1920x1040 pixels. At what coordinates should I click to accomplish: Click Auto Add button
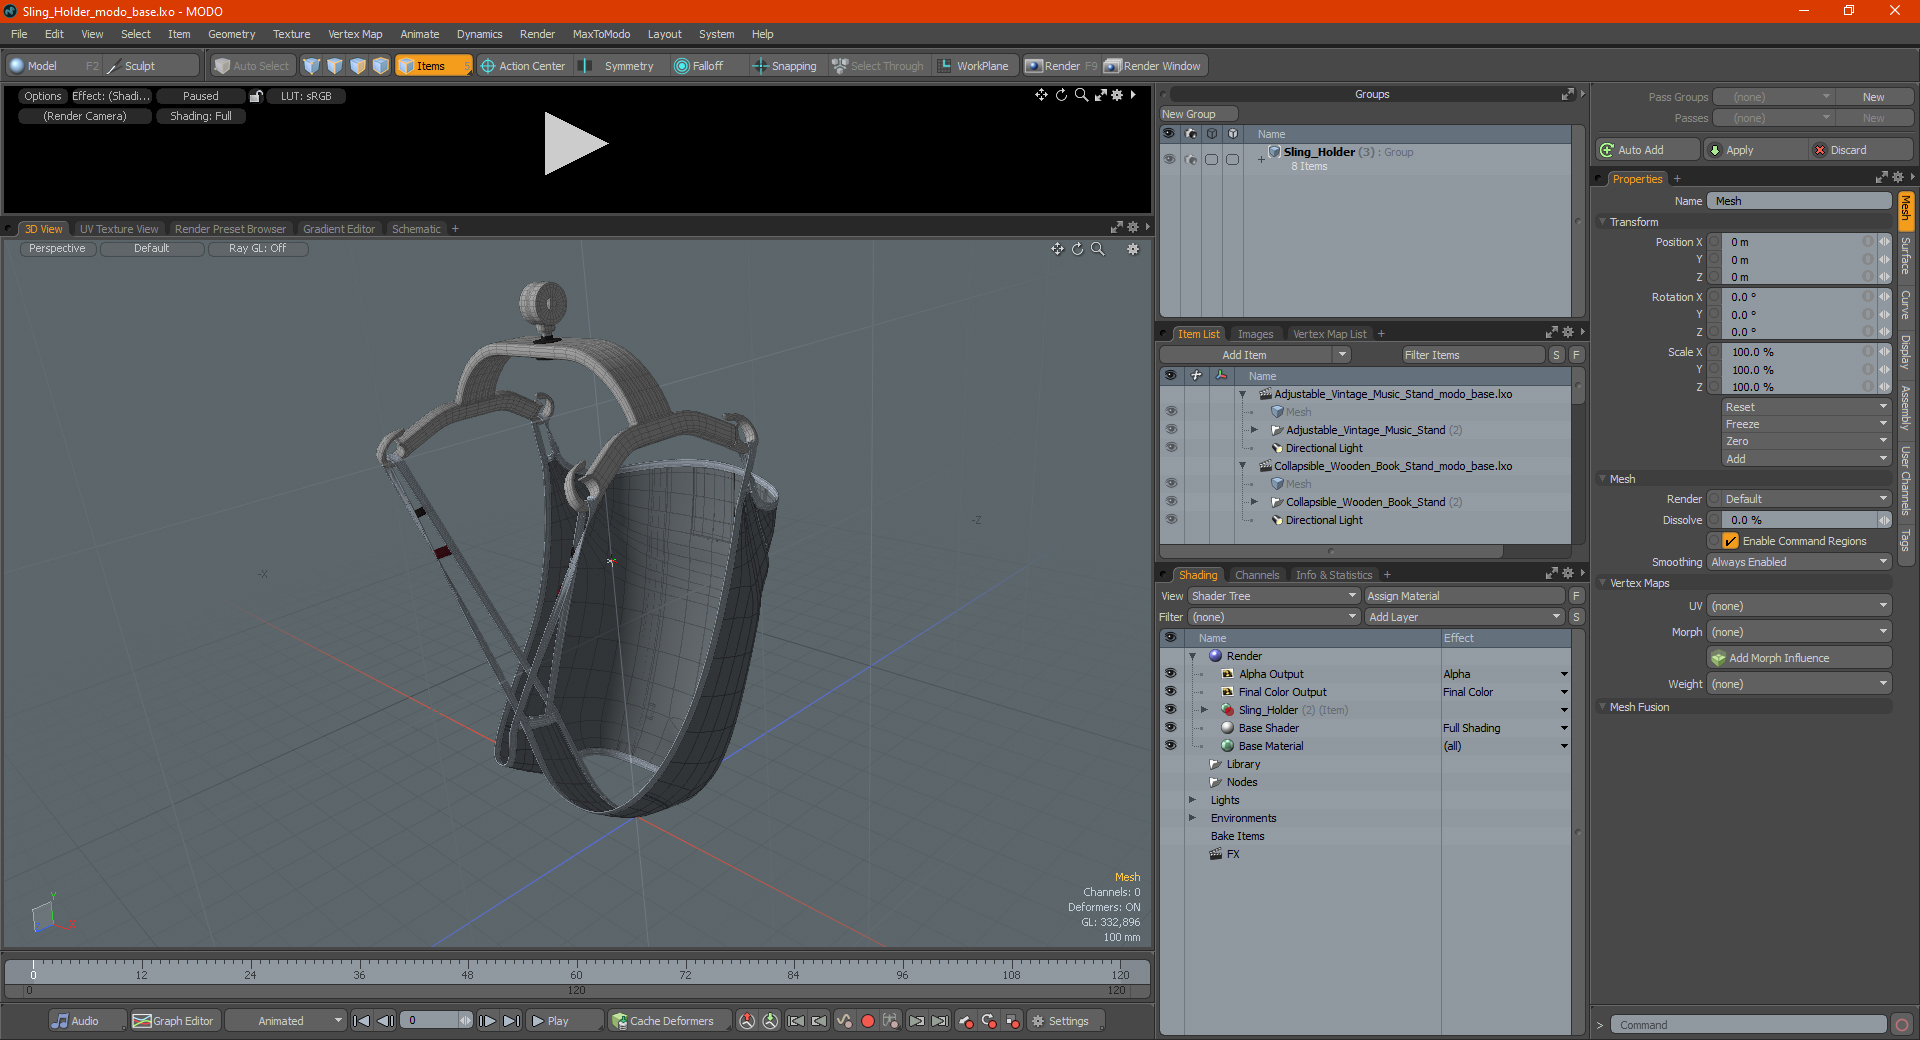(x=1648, y=150)
